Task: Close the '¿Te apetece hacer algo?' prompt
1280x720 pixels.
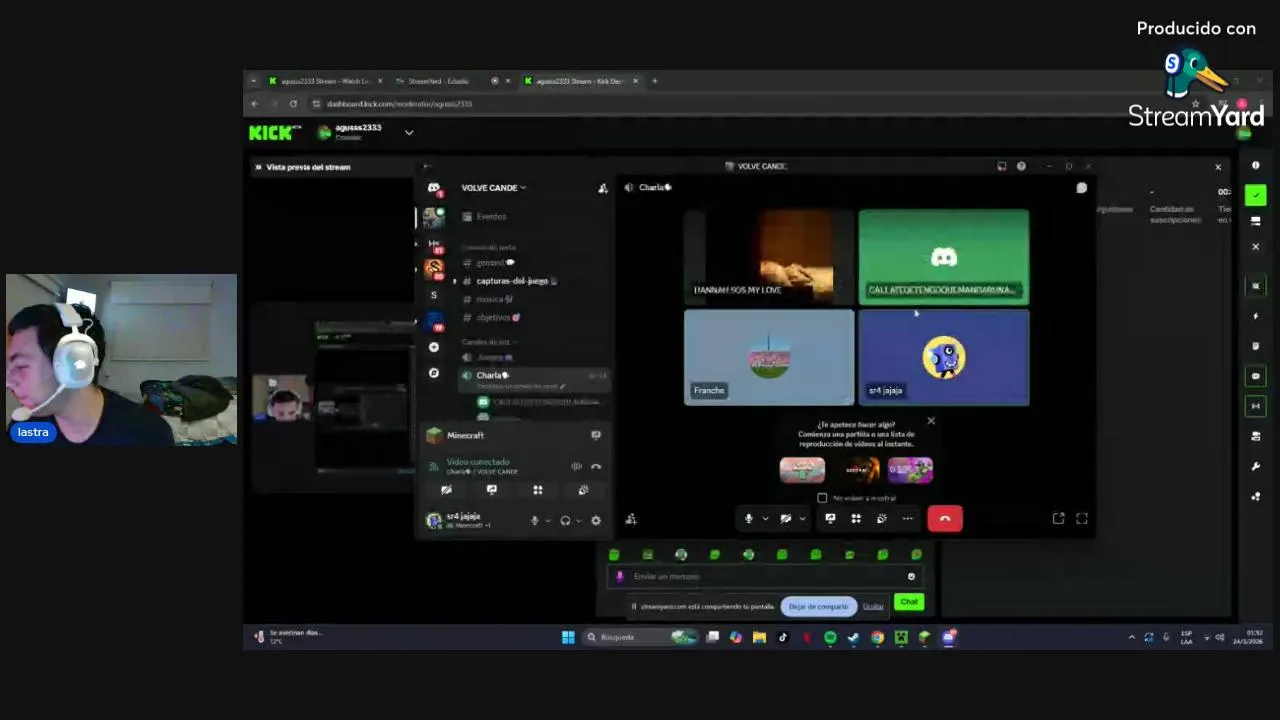Action: 931,421
